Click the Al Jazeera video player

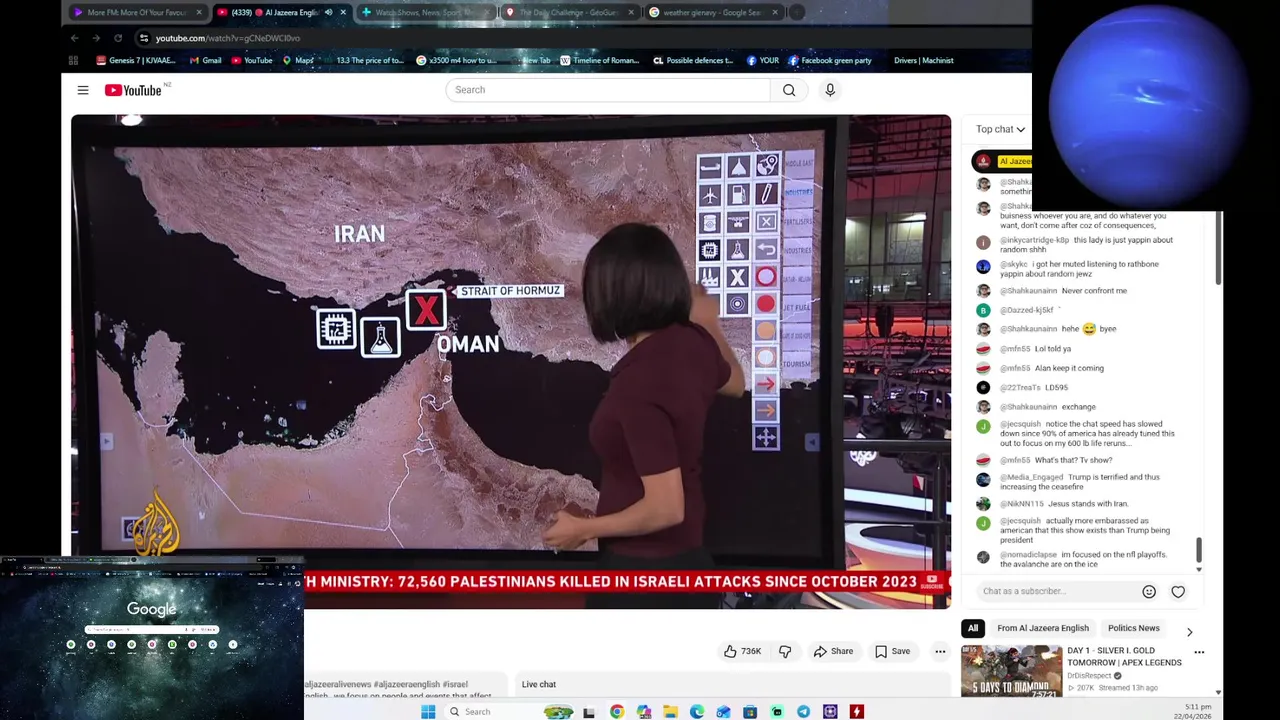tap(510, 362)
